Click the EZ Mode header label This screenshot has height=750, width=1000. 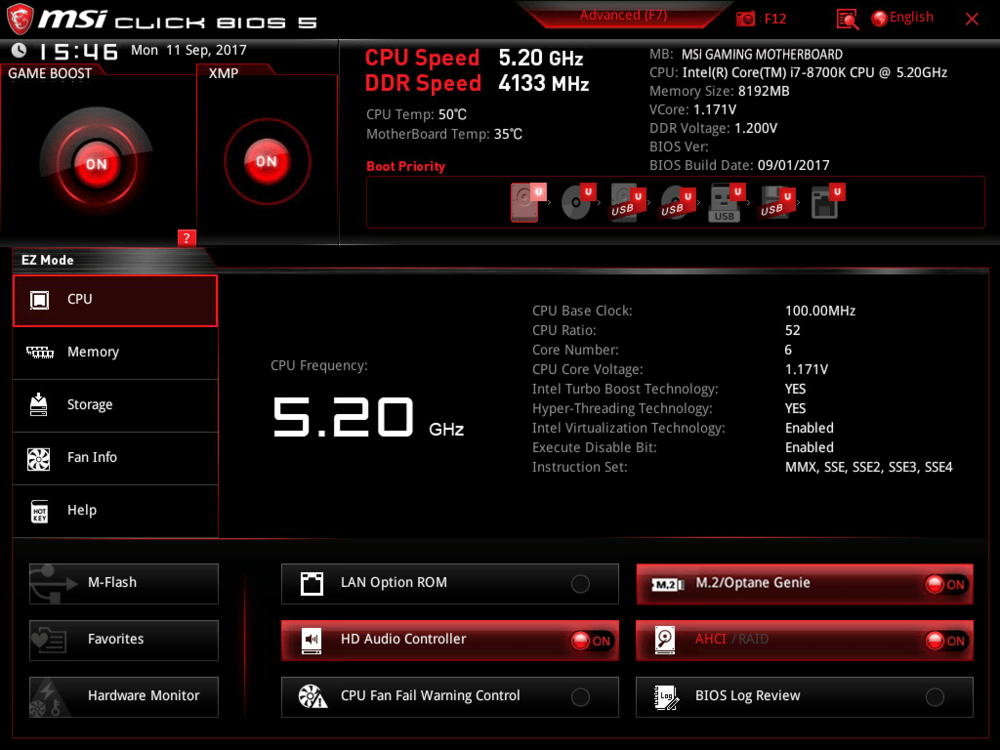[x=48, y=260]
